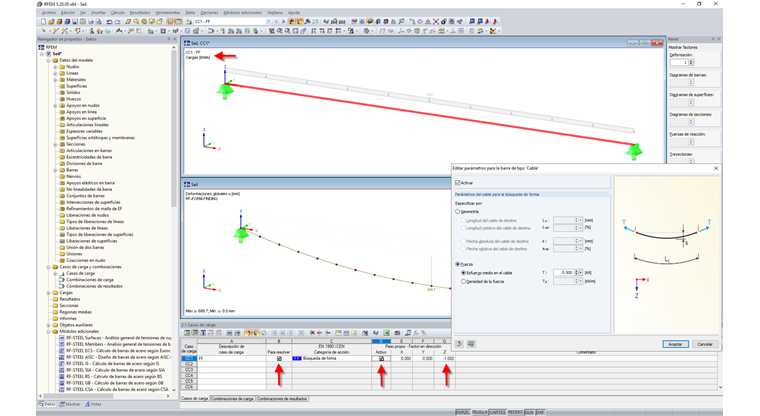Screen dimensions: 760x416
Task: Open the Archivo menu
Action: tap(49, 13)
